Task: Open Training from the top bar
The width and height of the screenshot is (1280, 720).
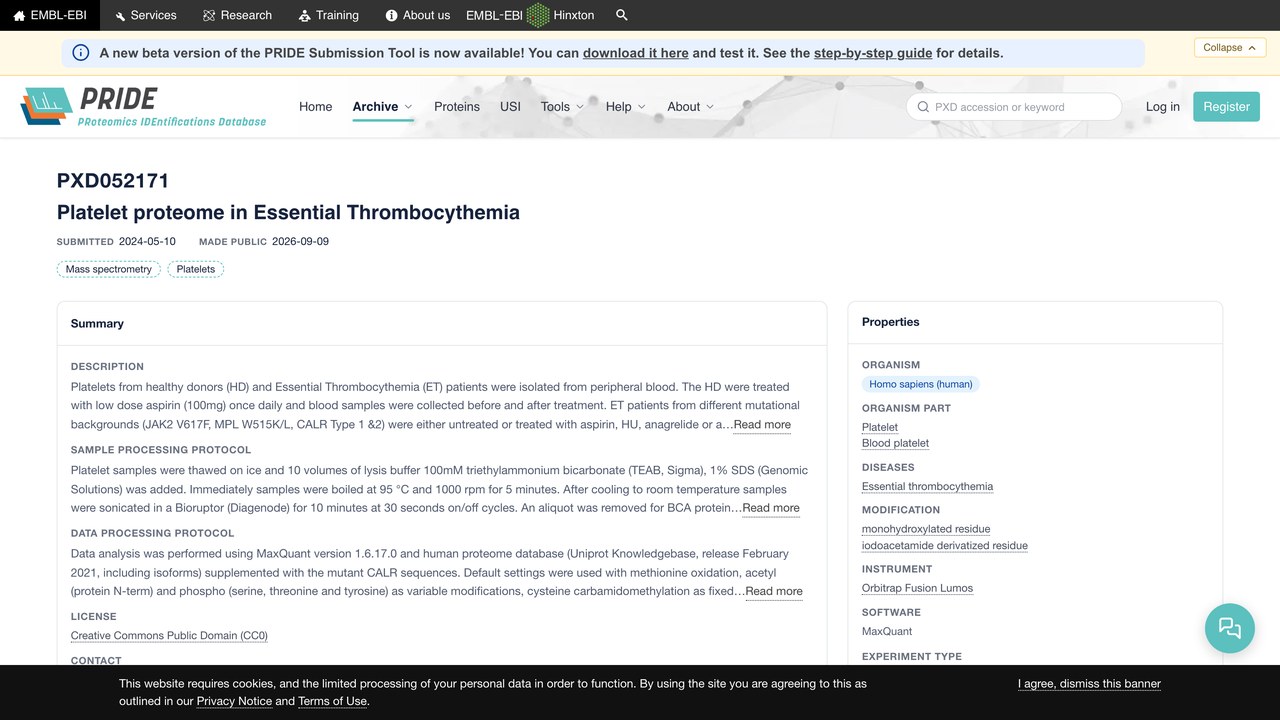Action: (x=329, y=15)
